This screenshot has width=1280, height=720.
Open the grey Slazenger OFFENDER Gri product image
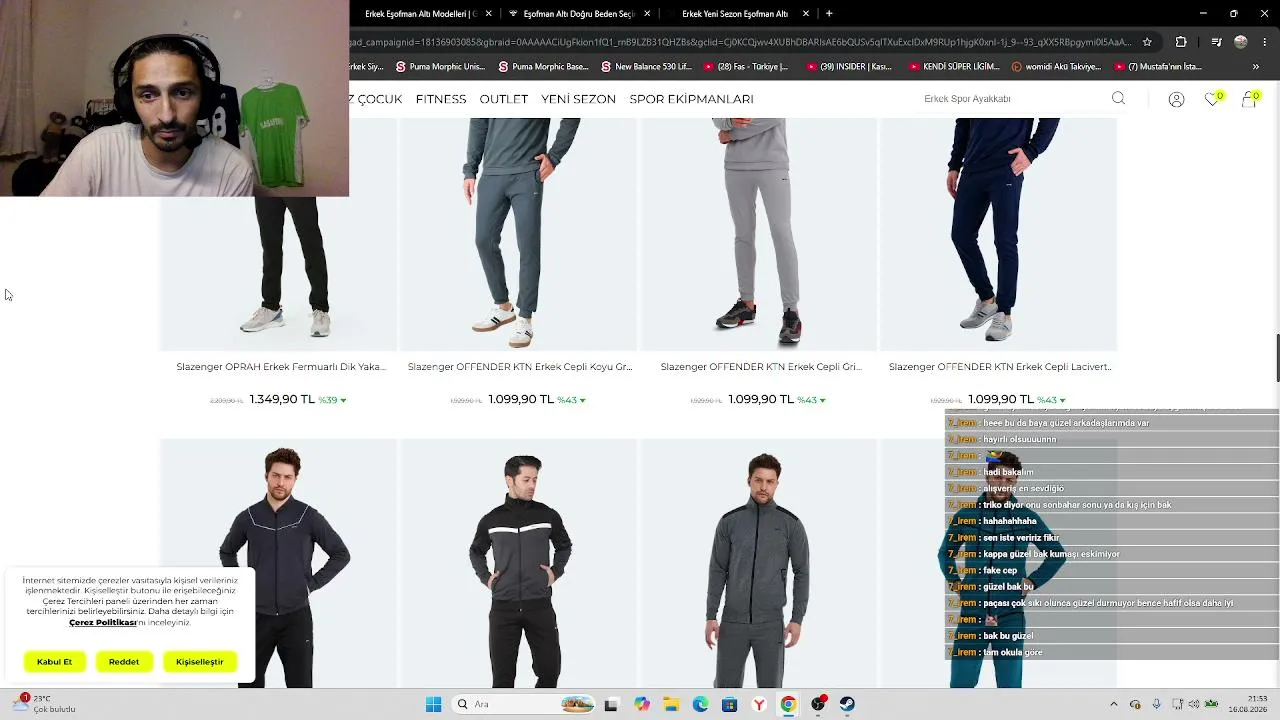click(759, 234)
